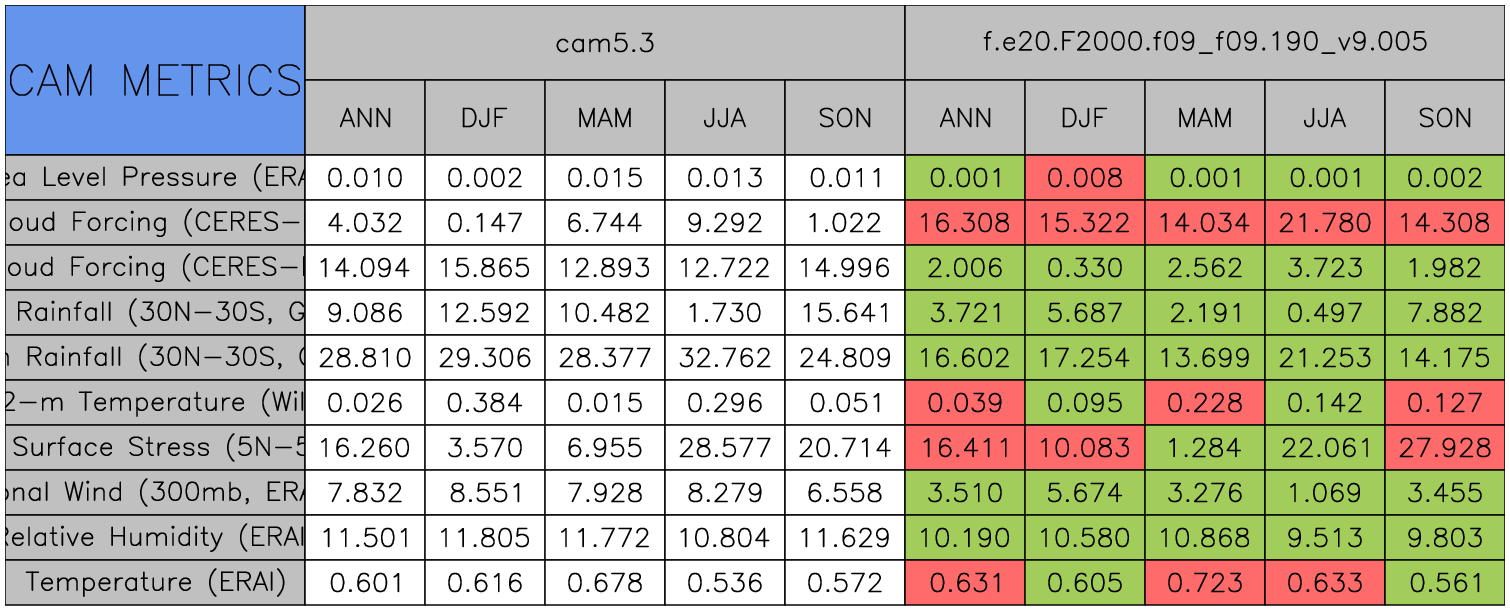
Task: Select the red cell with value 0.008
Action: 1085,178
